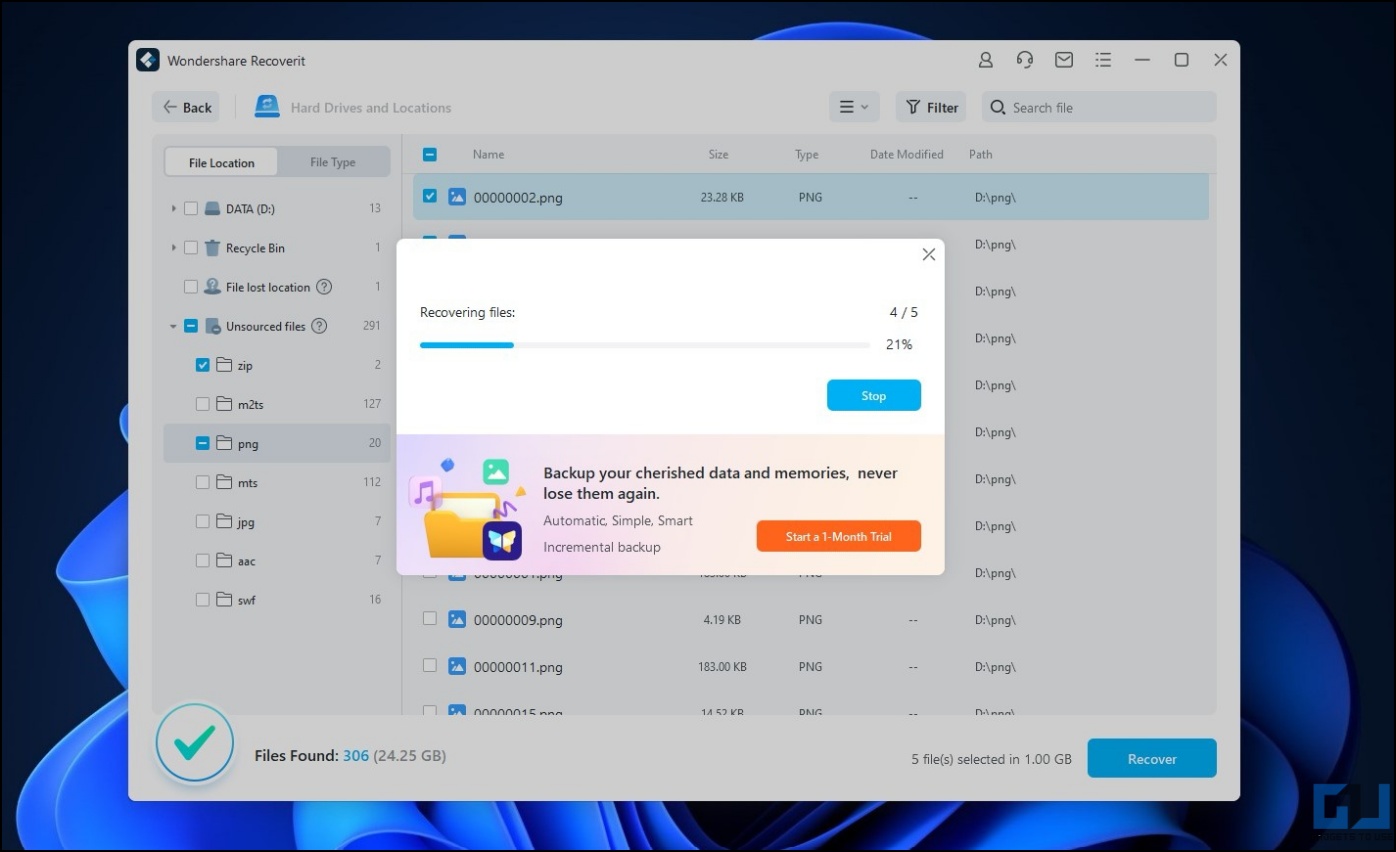Sort by the Type column header
The image size is (1396, 852).
pos(807,154)
